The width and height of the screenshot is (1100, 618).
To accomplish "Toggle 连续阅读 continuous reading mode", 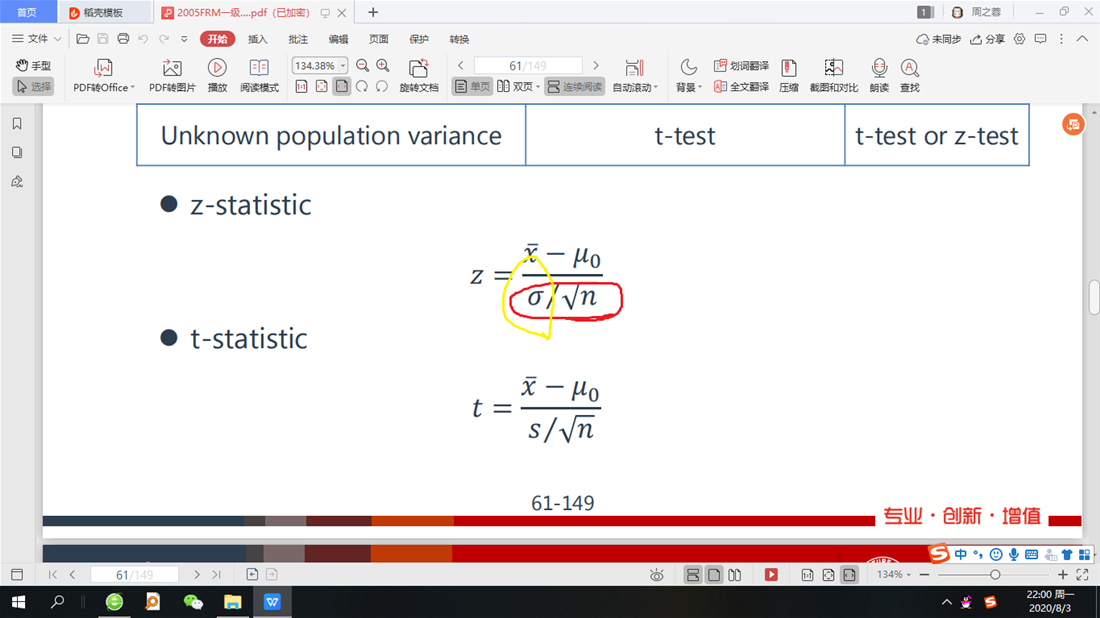I will pyautogui.click(x=575, y=87).
